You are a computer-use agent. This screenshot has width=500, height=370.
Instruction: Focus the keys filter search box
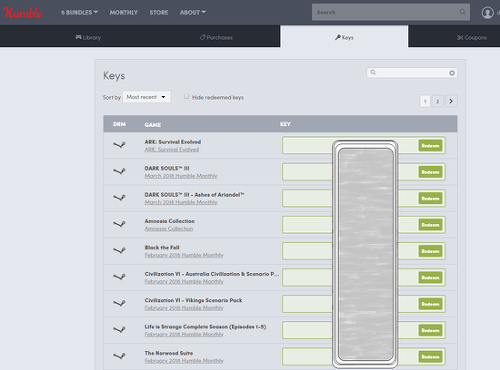(412, 73)
